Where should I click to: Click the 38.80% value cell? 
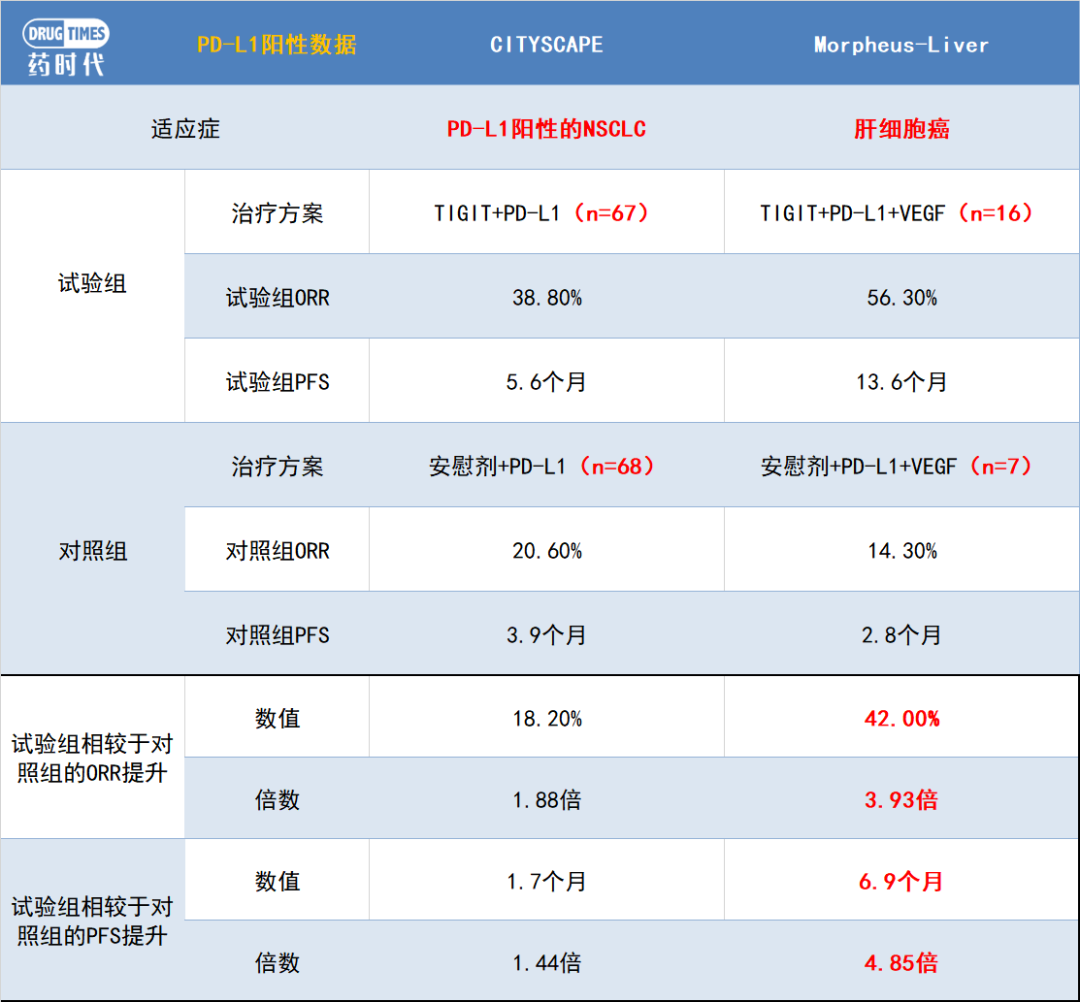(x=546, y=298)
